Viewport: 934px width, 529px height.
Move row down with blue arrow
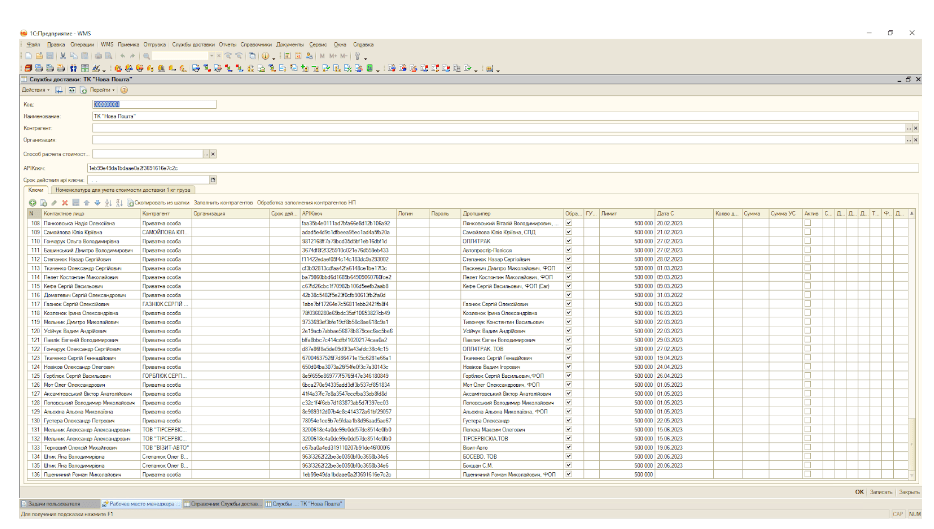click(x=96, y=202)
